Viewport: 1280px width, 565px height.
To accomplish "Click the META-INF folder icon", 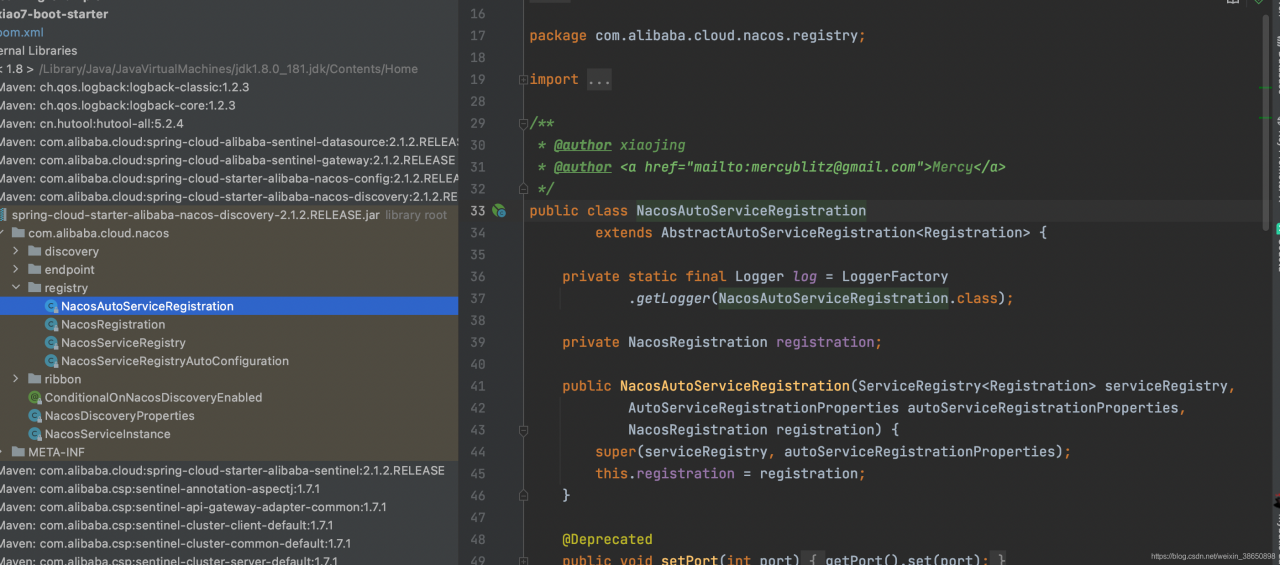I will click(x=18, y=452).
